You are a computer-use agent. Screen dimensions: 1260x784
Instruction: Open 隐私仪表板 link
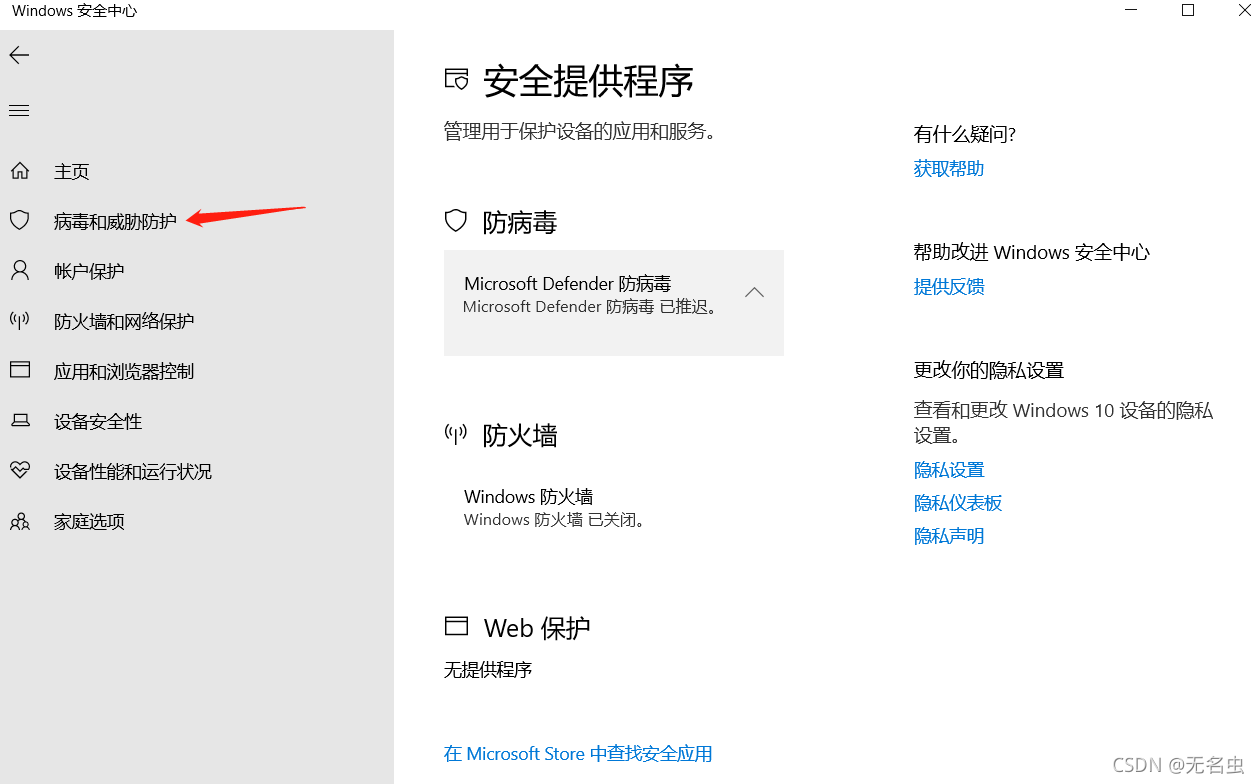click(958, 503)
